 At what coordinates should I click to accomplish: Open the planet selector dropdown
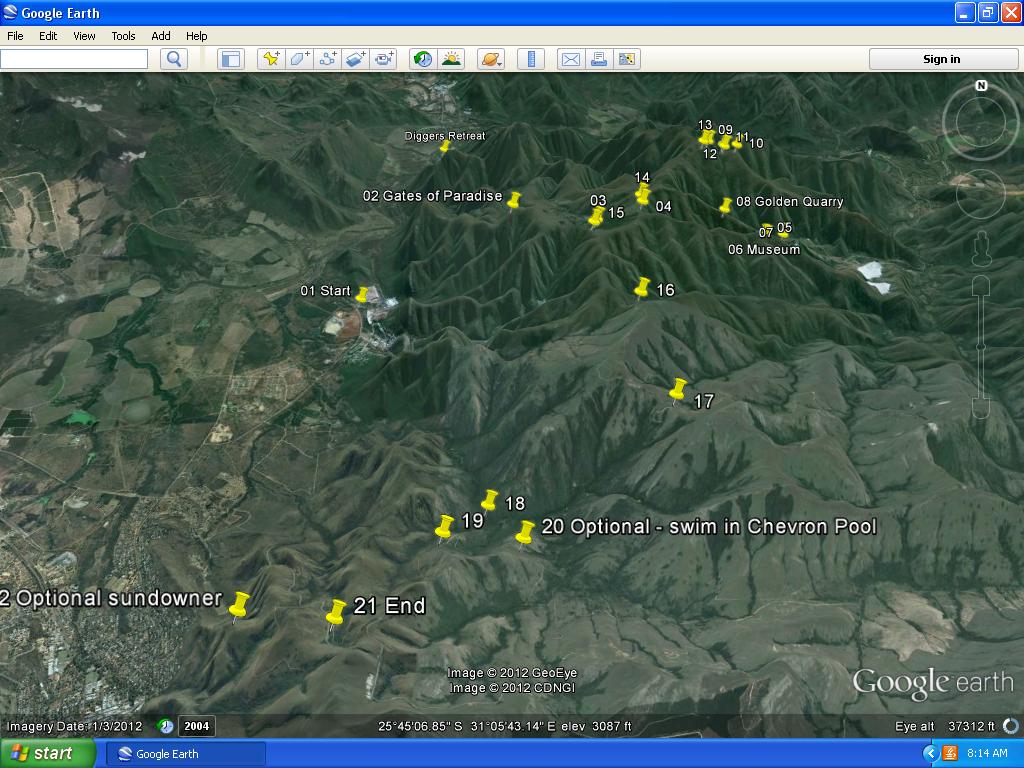[491, 59]
